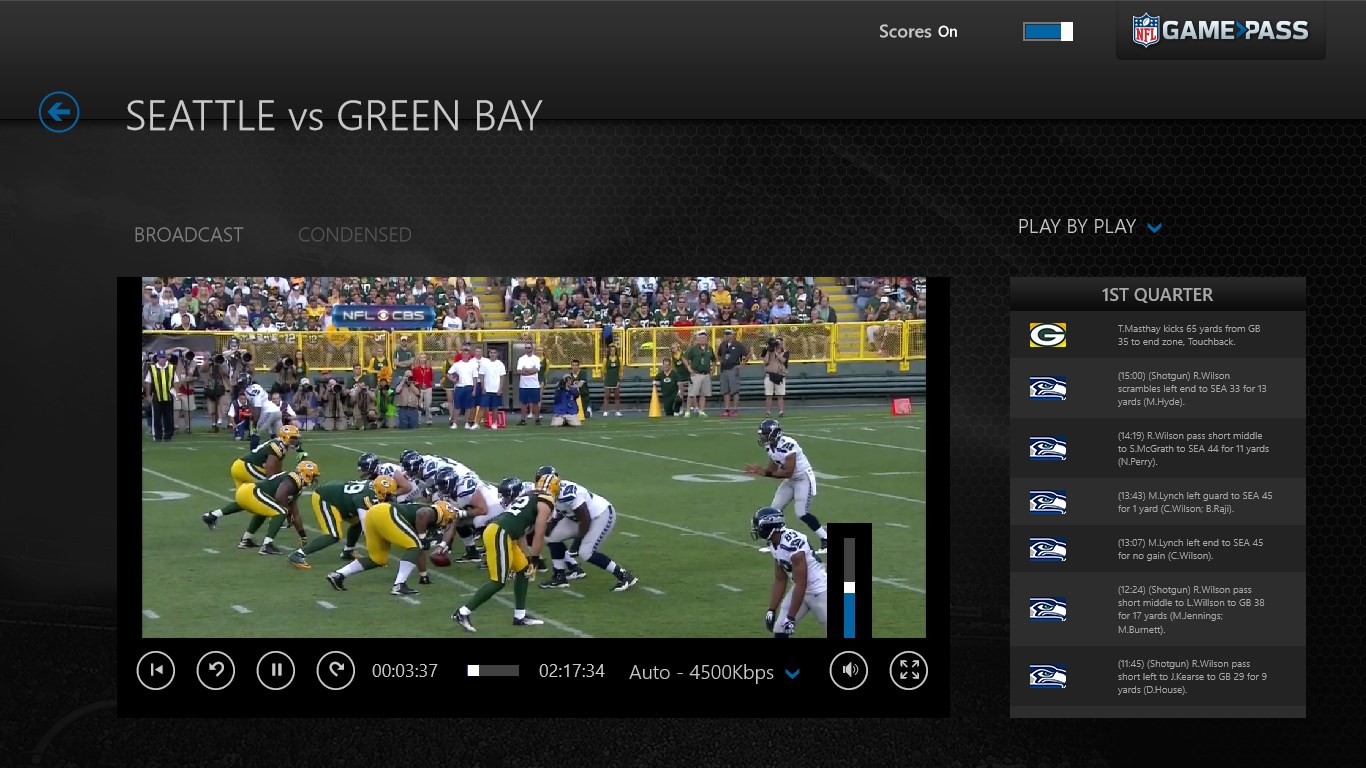Toggle the Scores On switch
Image resolution: width=1366 pixels, height=768 pixels.
click(1048, 32)
